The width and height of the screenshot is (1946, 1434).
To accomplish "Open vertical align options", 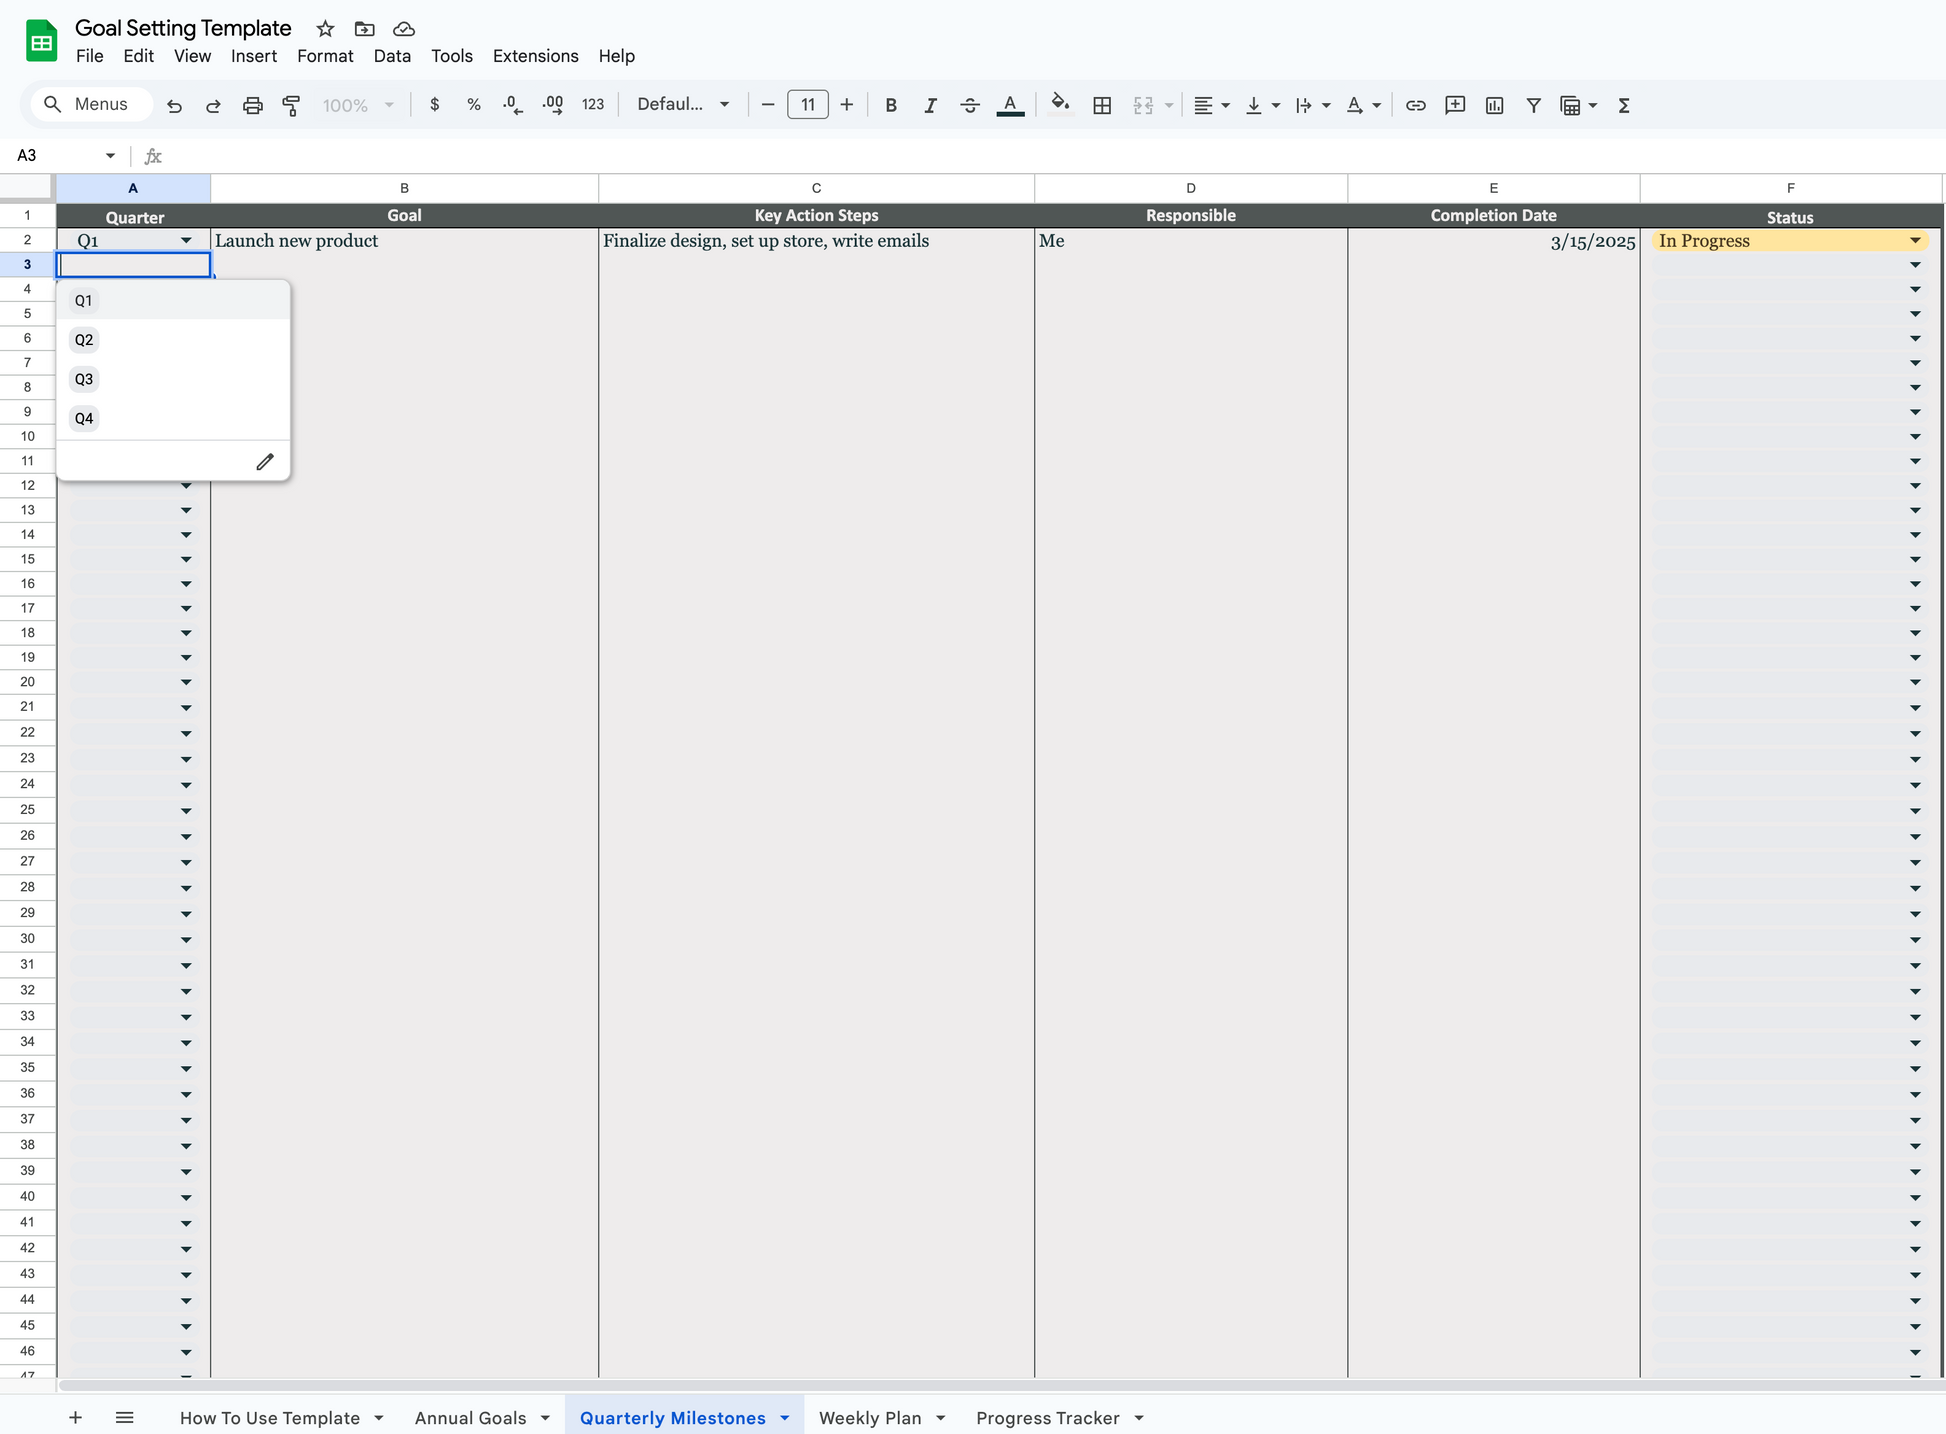I will [x=1262, y=105].
